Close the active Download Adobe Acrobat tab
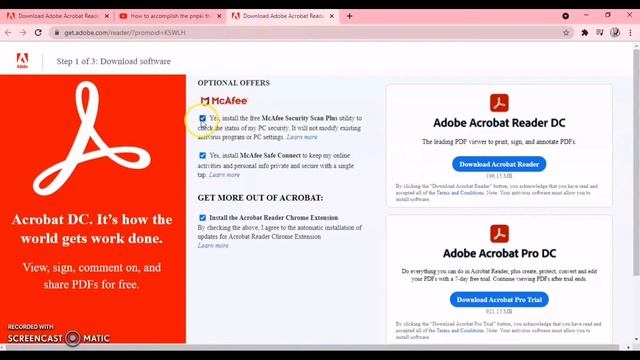The width and height of the screenshot is (640, 360). (332, 16)
